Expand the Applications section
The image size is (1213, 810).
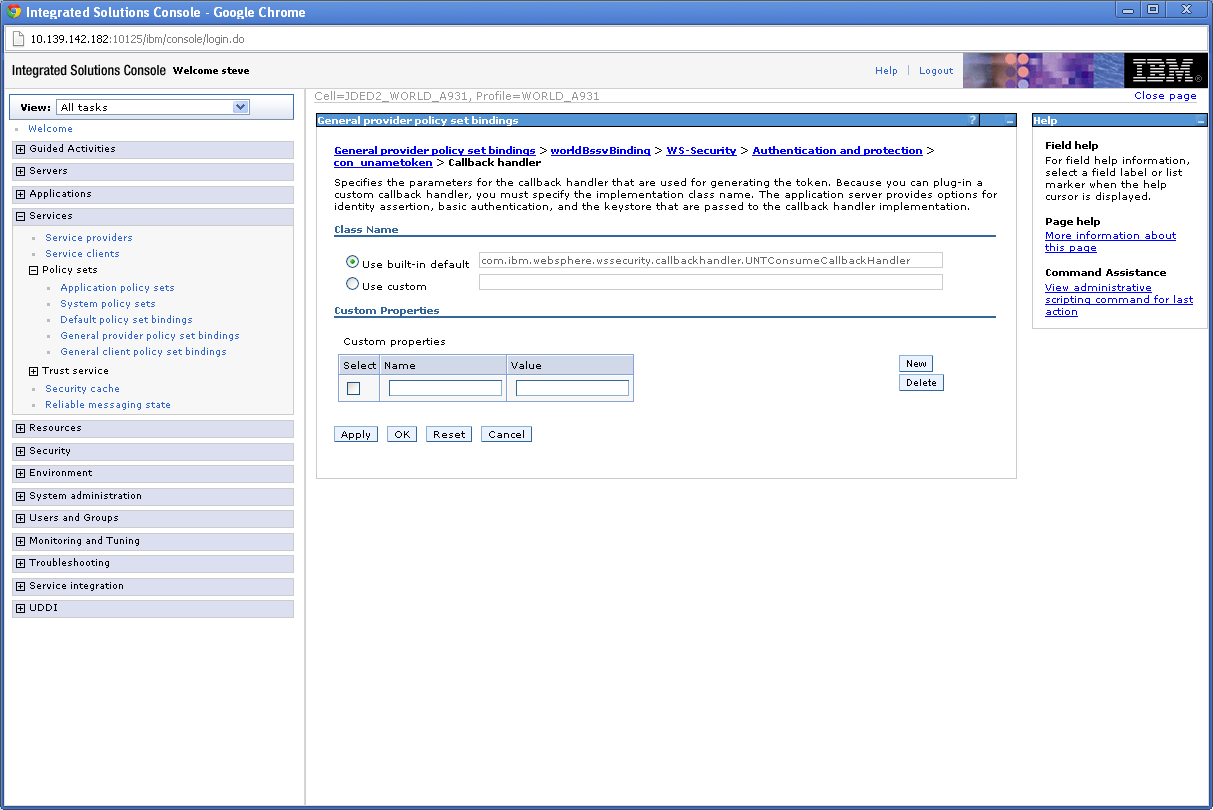[x=20, y=194]
